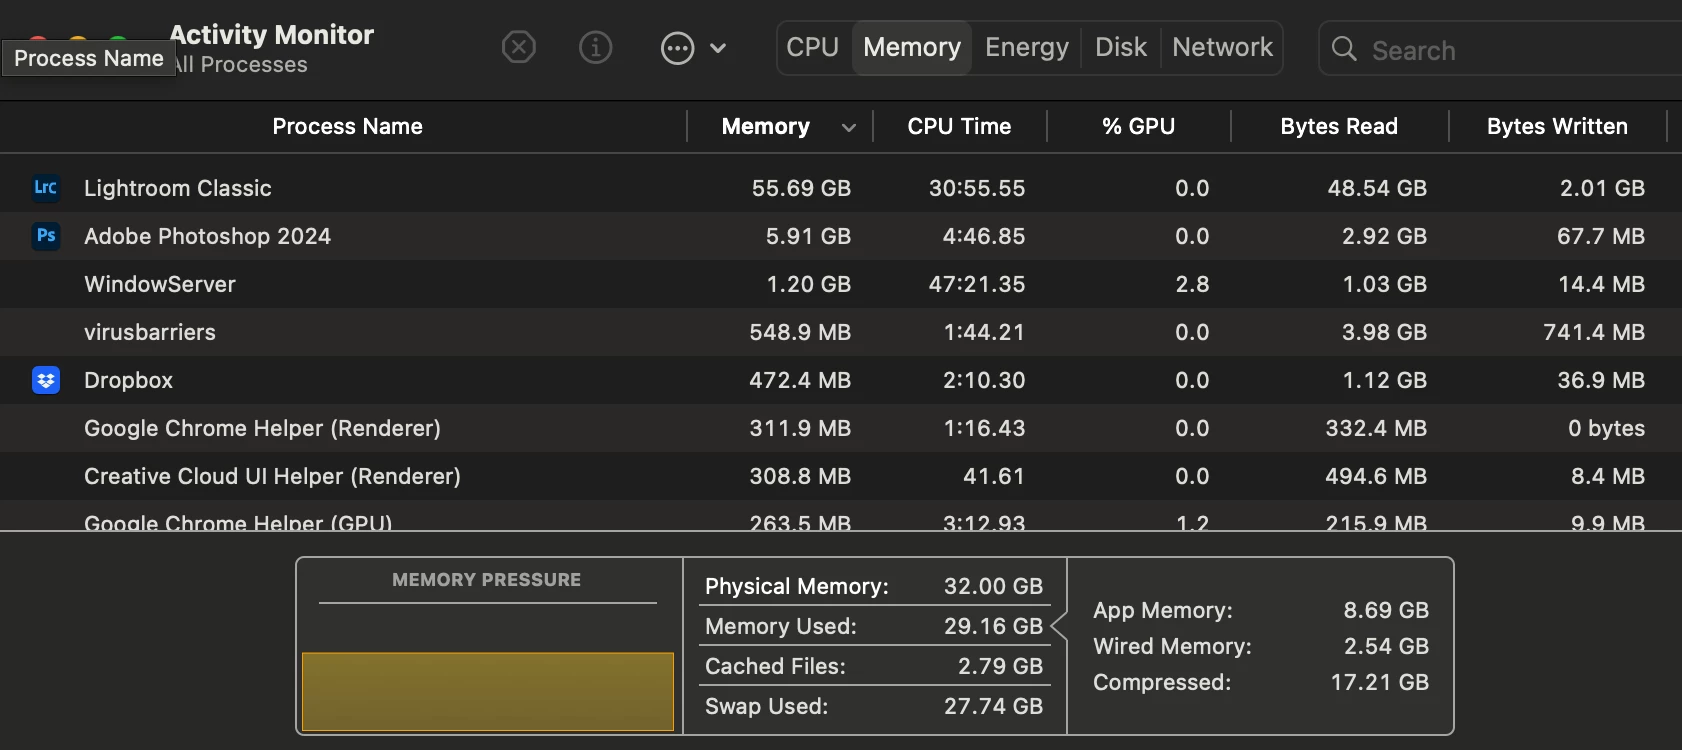Switch to the CPU tab

click(x=812, y=47)
